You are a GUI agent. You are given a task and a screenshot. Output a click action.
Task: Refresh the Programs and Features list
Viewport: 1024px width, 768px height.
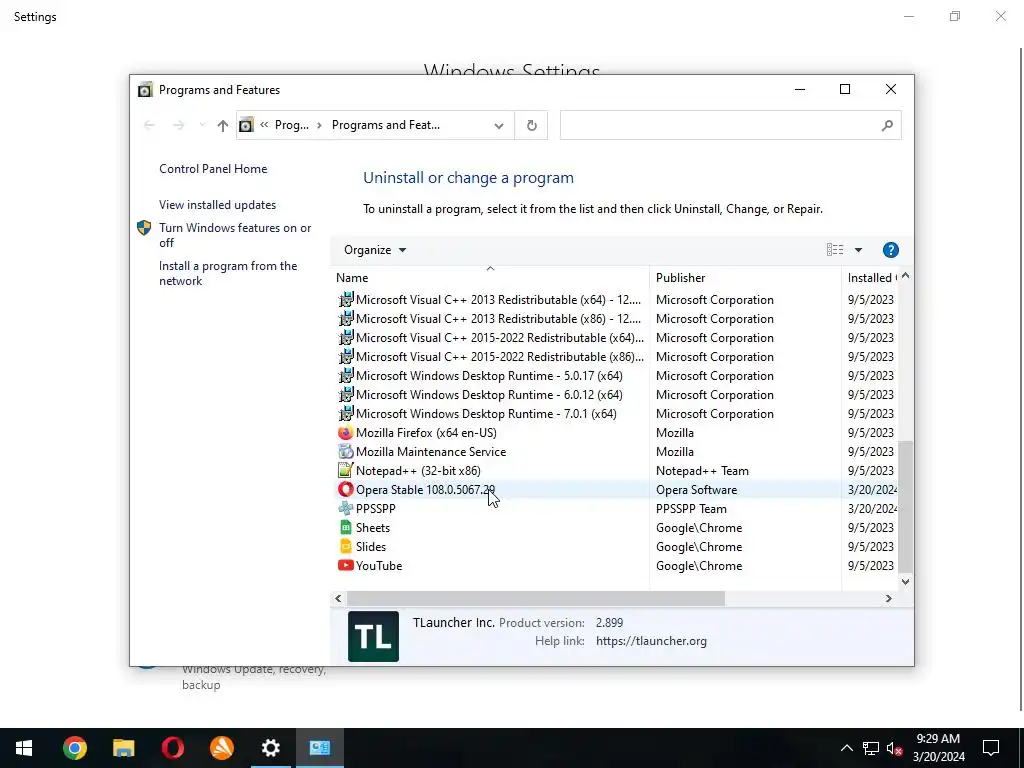click(x=532, y=125)
